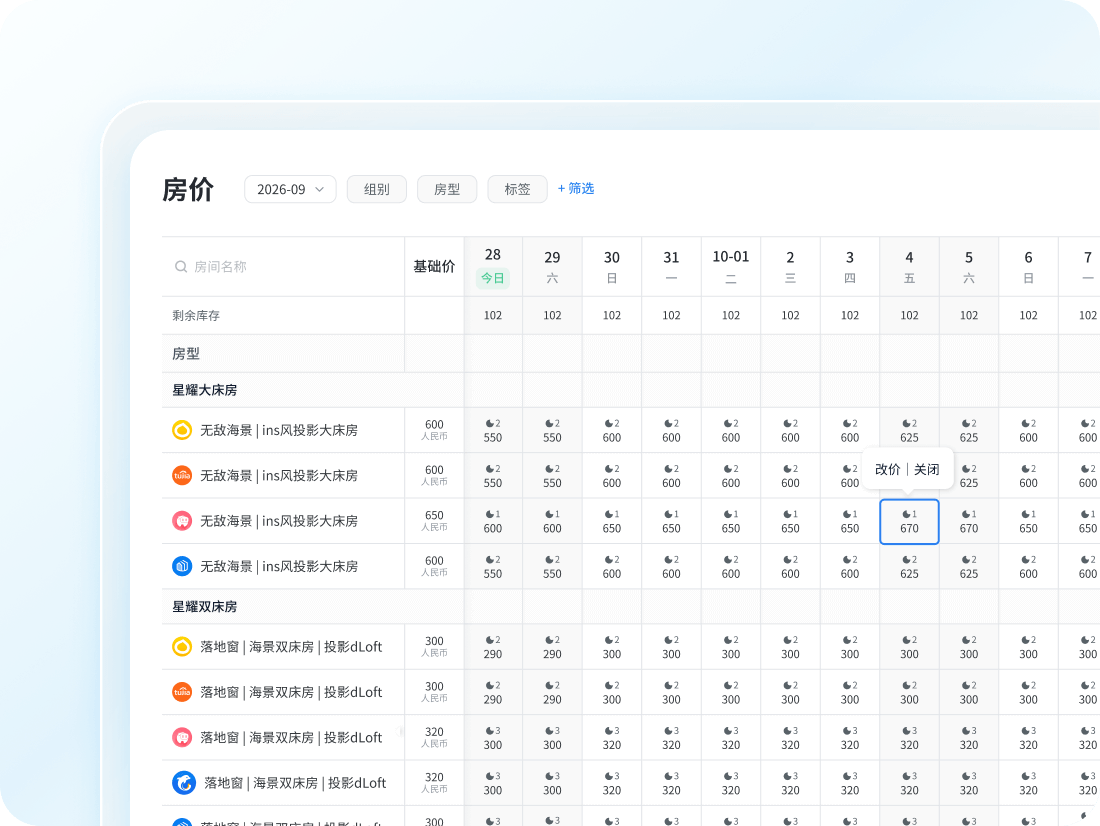This screenshot has width=1100, height=826.
Task: Click orange Tujia icon in 星耀双床房 section
Action: [182, 692]
